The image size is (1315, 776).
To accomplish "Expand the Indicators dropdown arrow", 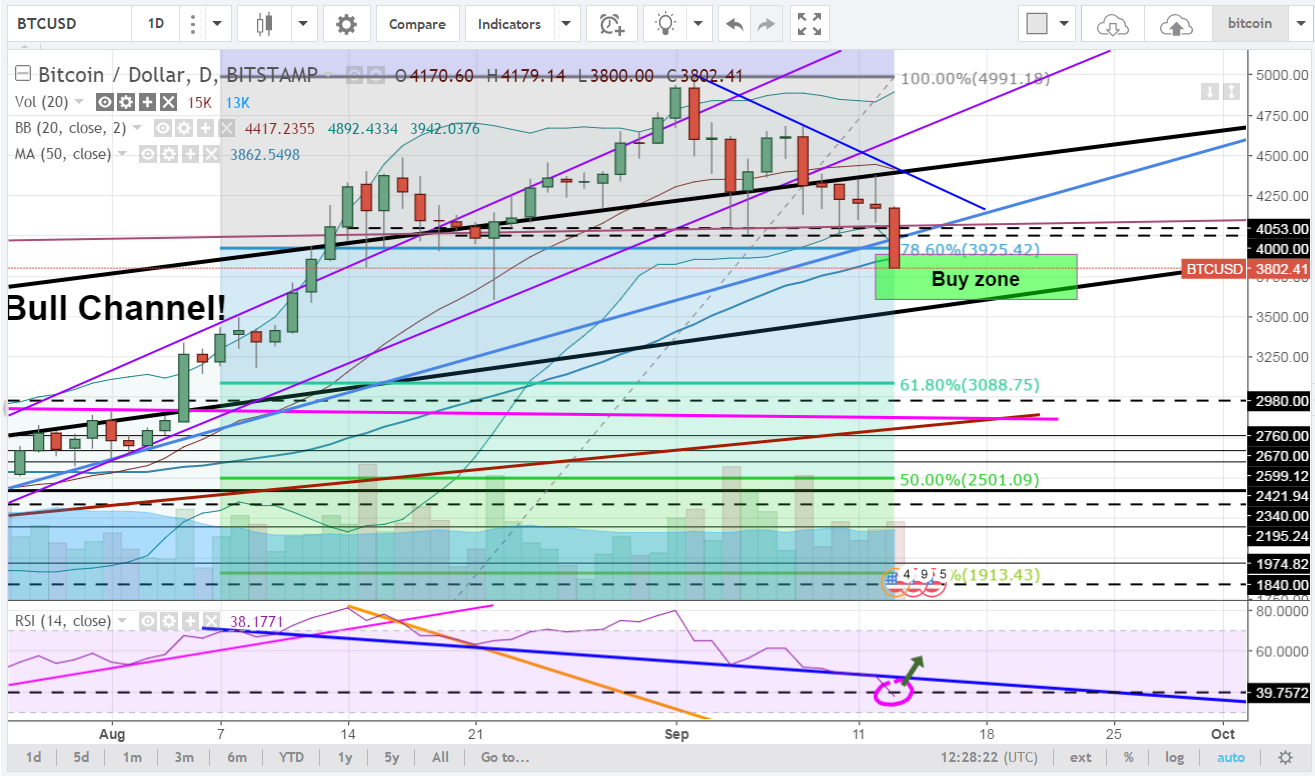I will pyautogui.click(x=567, y=24).
